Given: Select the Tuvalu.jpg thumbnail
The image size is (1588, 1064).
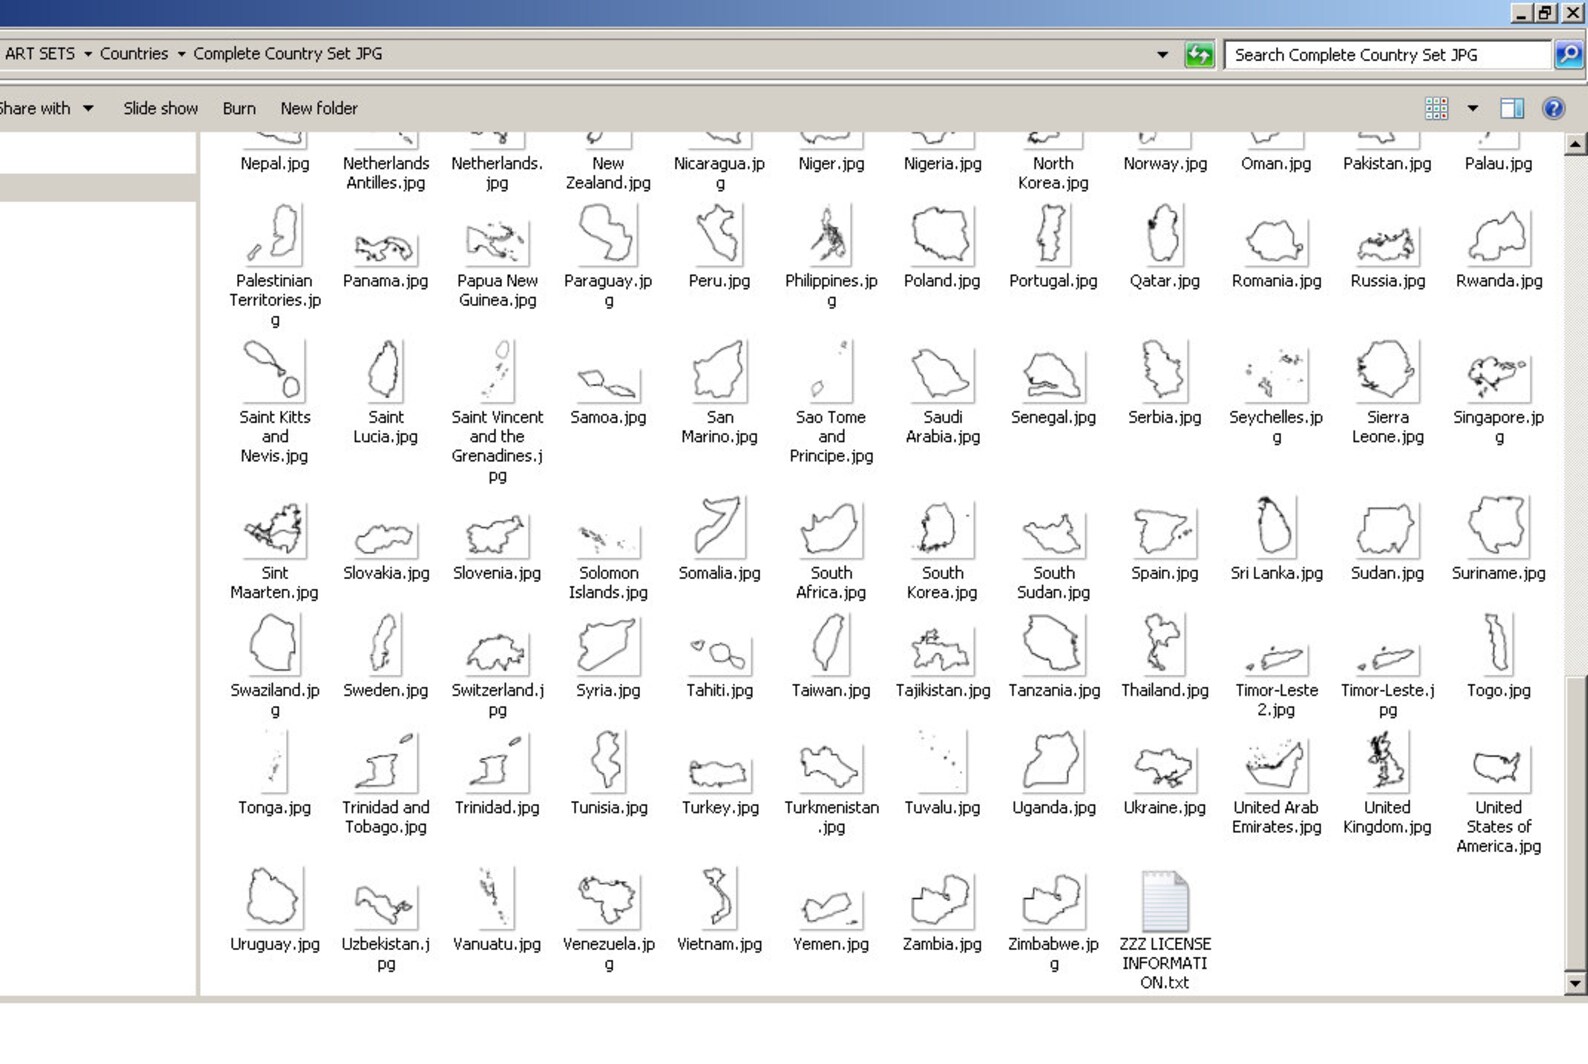Looking at the screenshot, I should (x=941, y=761).
